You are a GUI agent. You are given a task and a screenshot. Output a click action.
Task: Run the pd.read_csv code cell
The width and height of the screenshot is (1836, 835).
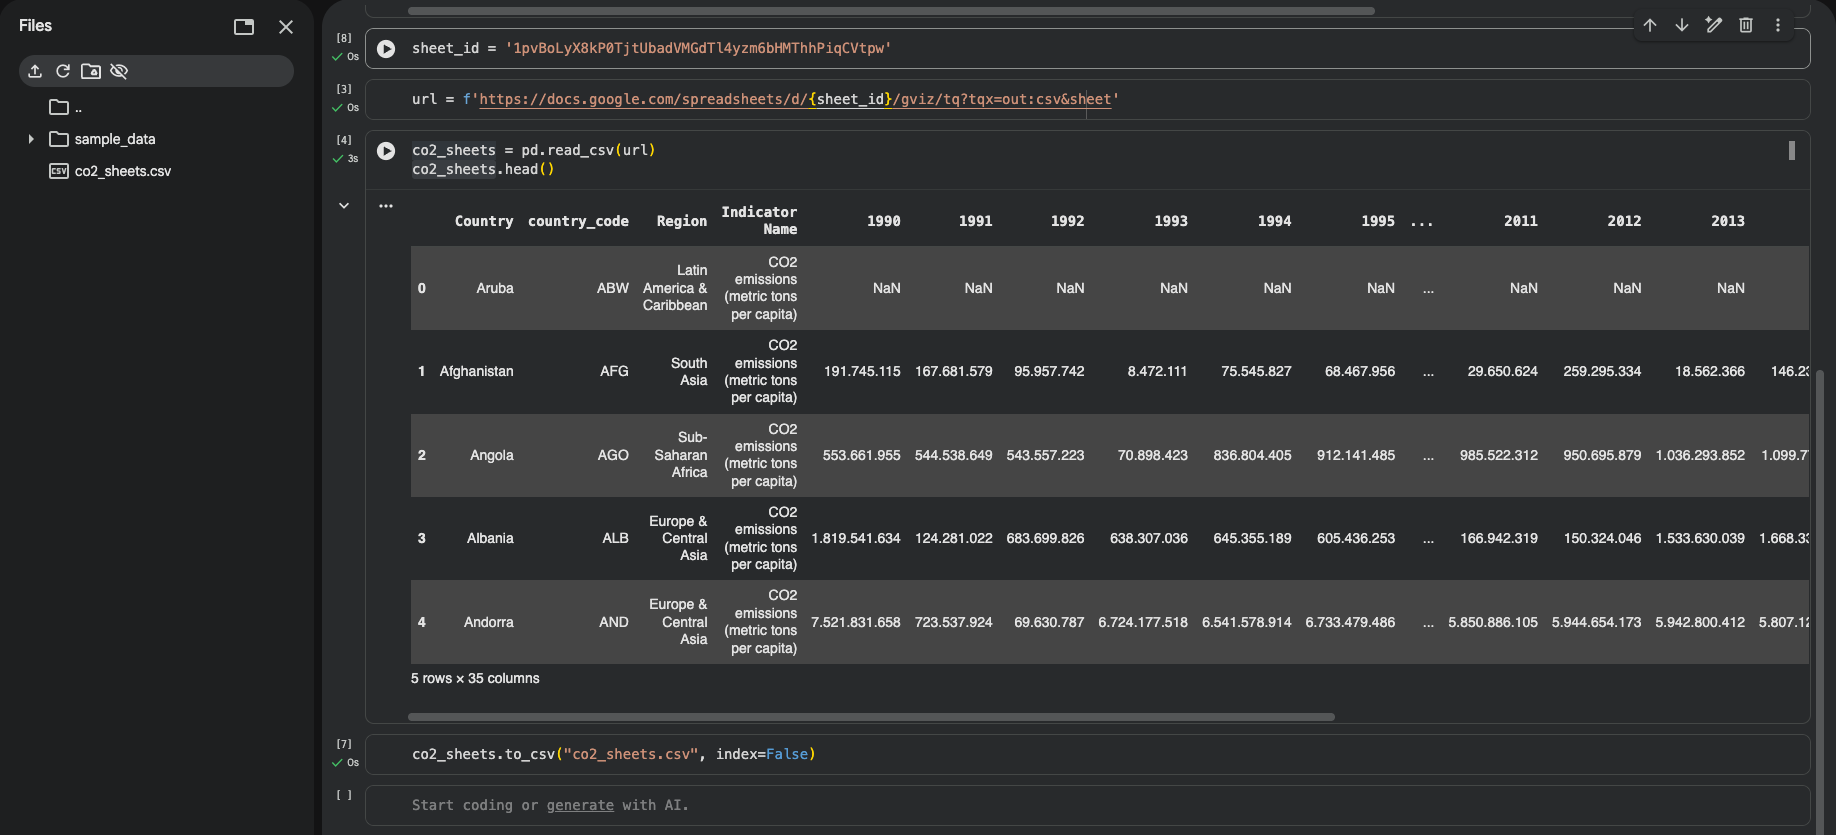(x=386, y=151)
